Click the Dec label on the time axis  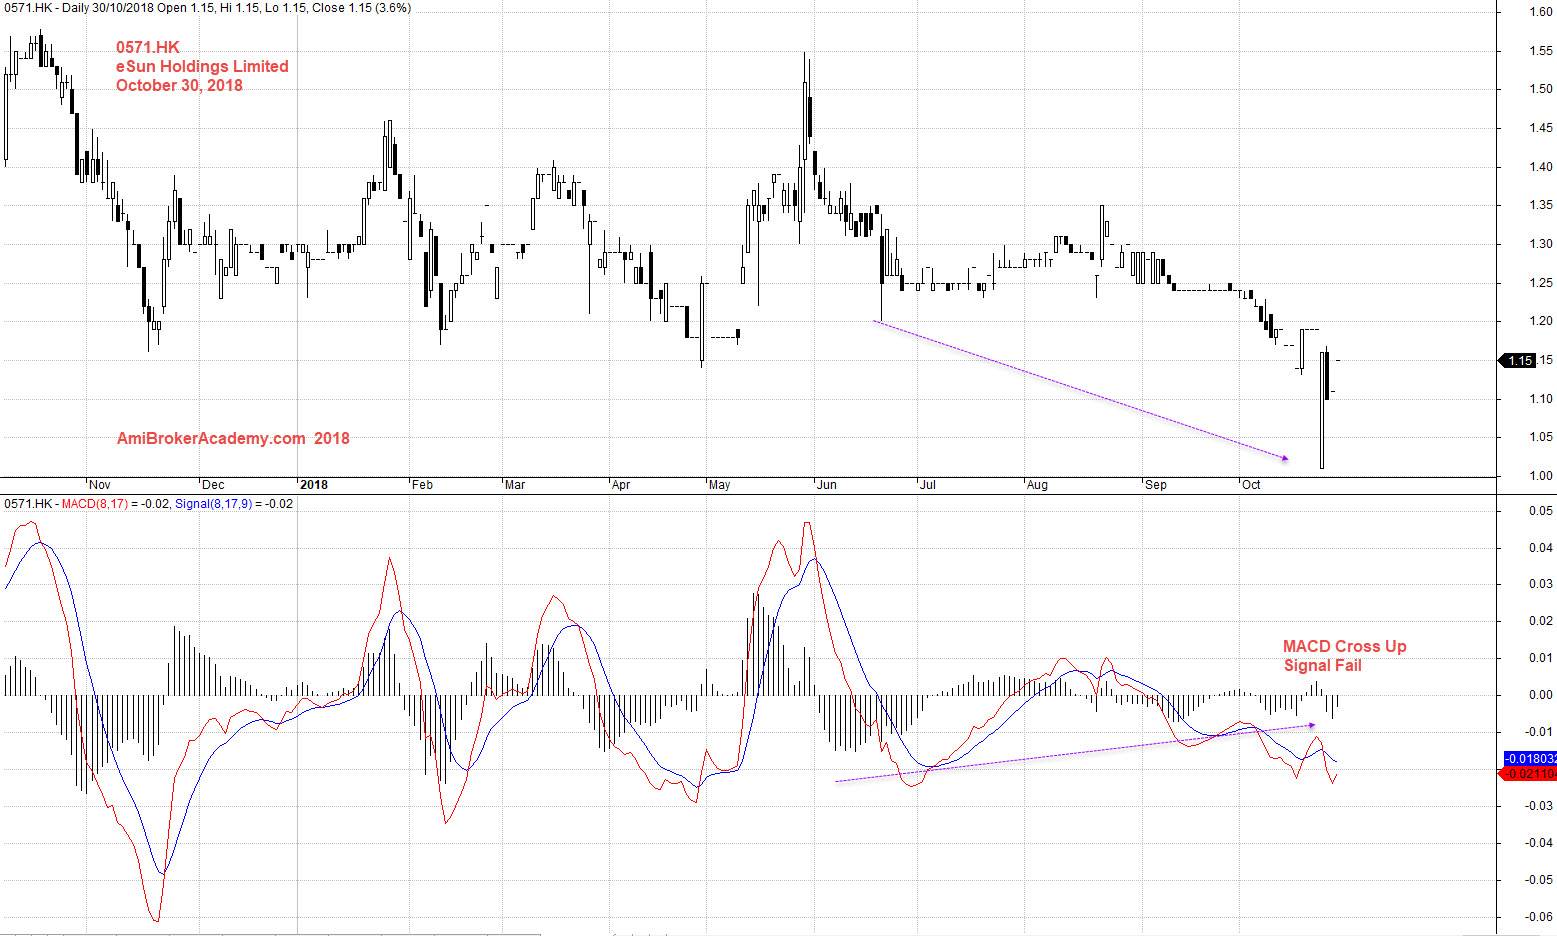[213, 485]
